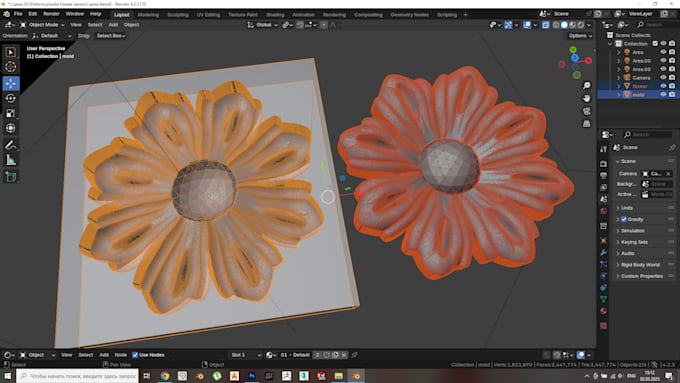Pick the Scale tool
Image resolution: width=680 pixels, height=383 pixels.
[11, 113]
